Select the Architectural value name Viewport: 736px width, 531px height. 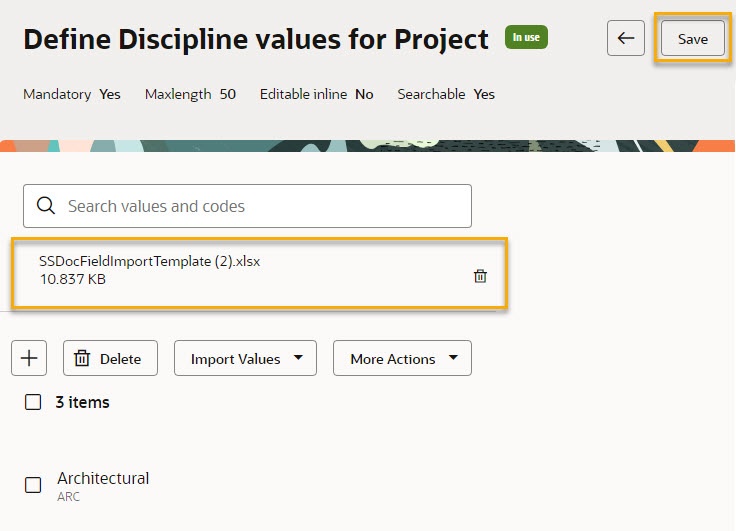point(103,478)
